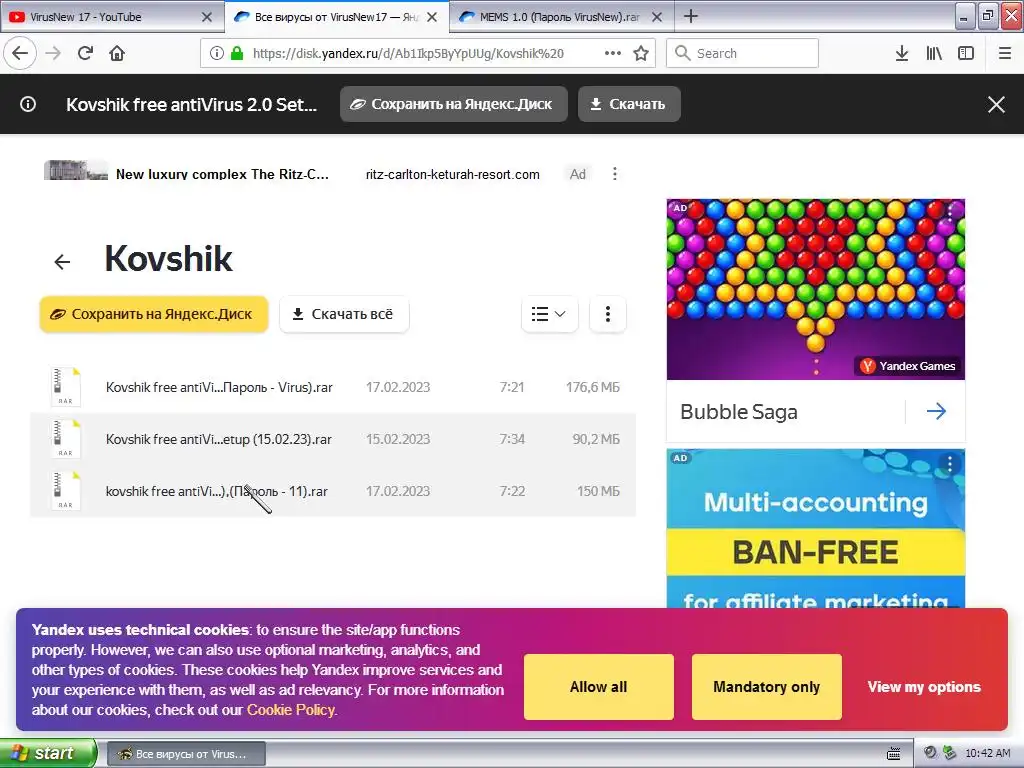1024x768 pixels.
Task: Click the Скачать всё button
Action: click(x=344, y=314)
